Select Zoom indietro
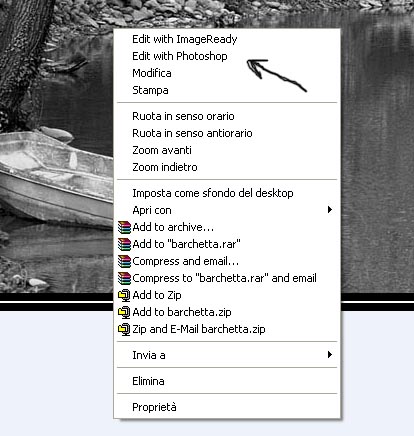The image size is (414, 436). coord(165,167)
